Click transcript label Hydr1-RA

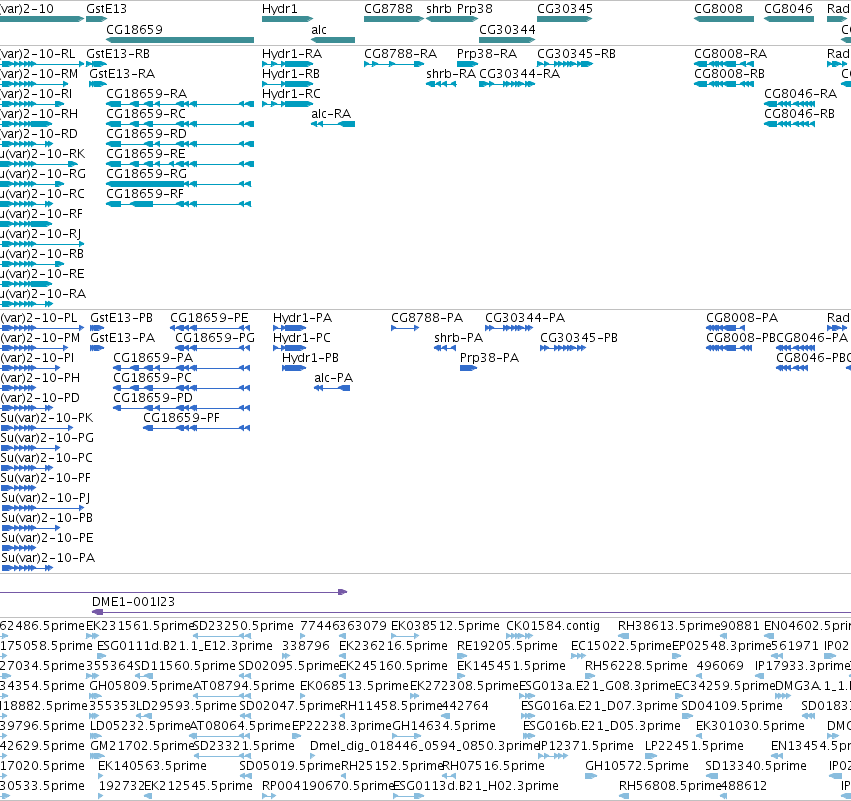[292, 54]
